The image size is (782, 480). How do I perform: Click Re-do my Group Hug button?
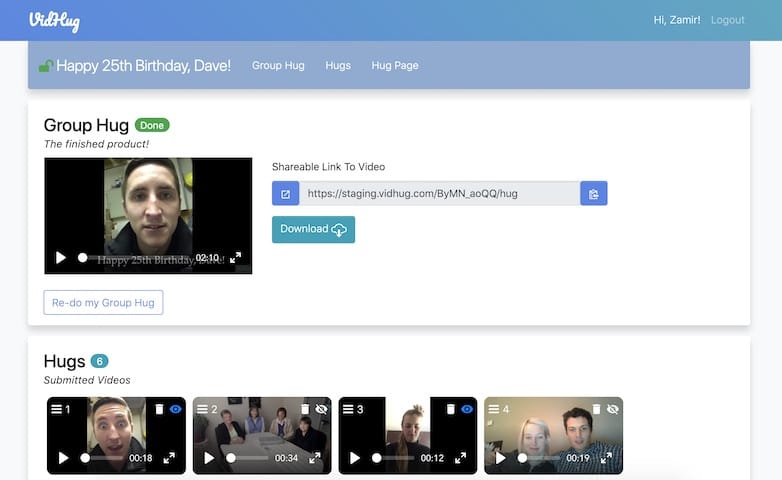(x=103, y=302)
